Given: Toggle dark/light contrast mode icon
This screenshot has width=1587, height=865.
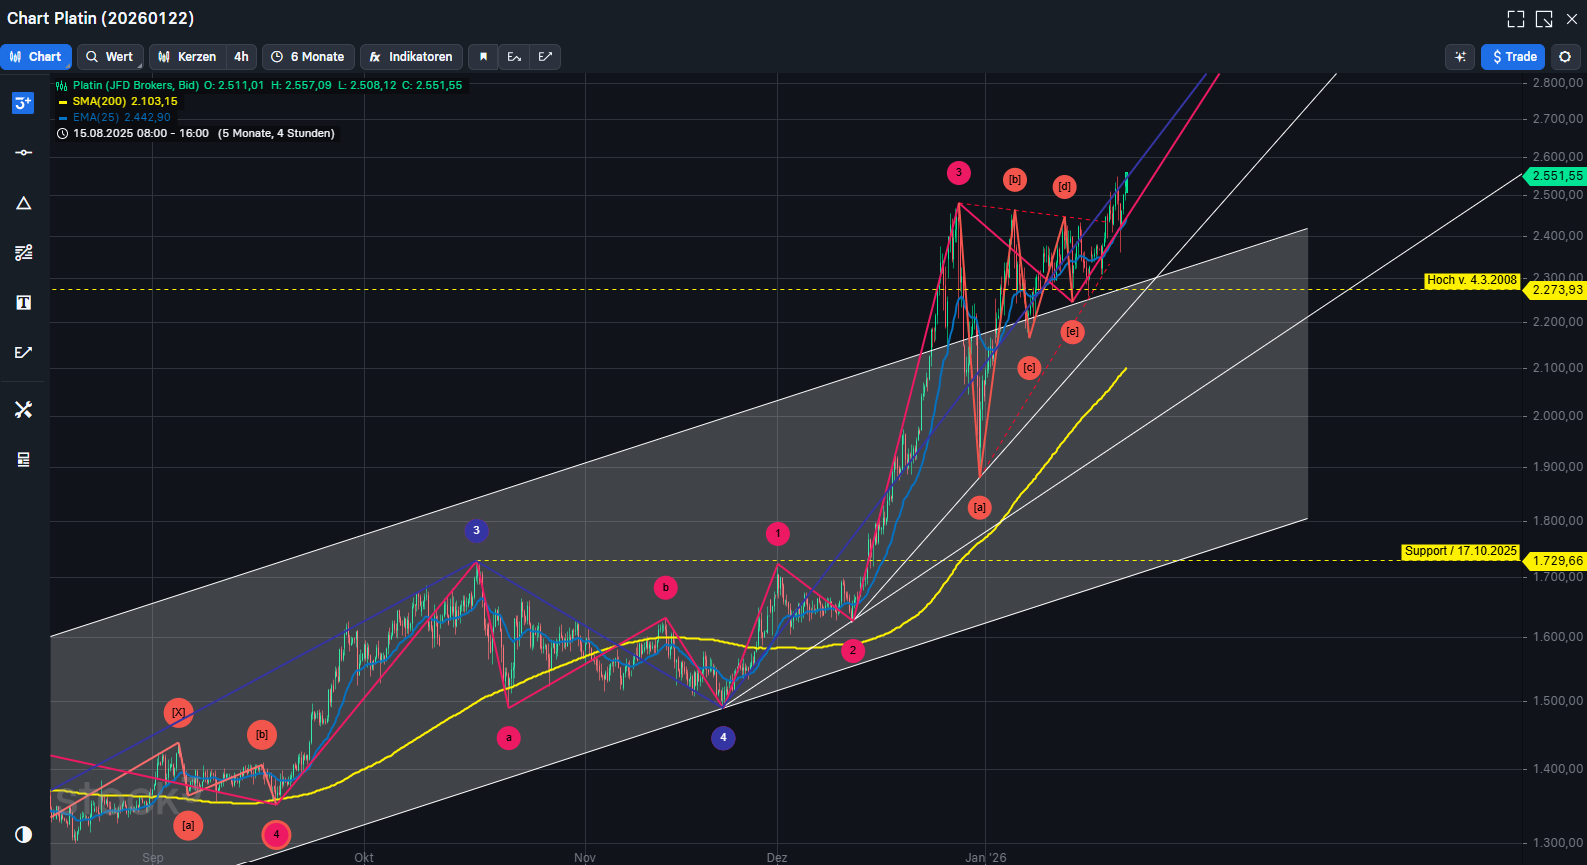Looking at the screenshot, I should (x=23, y=835).
